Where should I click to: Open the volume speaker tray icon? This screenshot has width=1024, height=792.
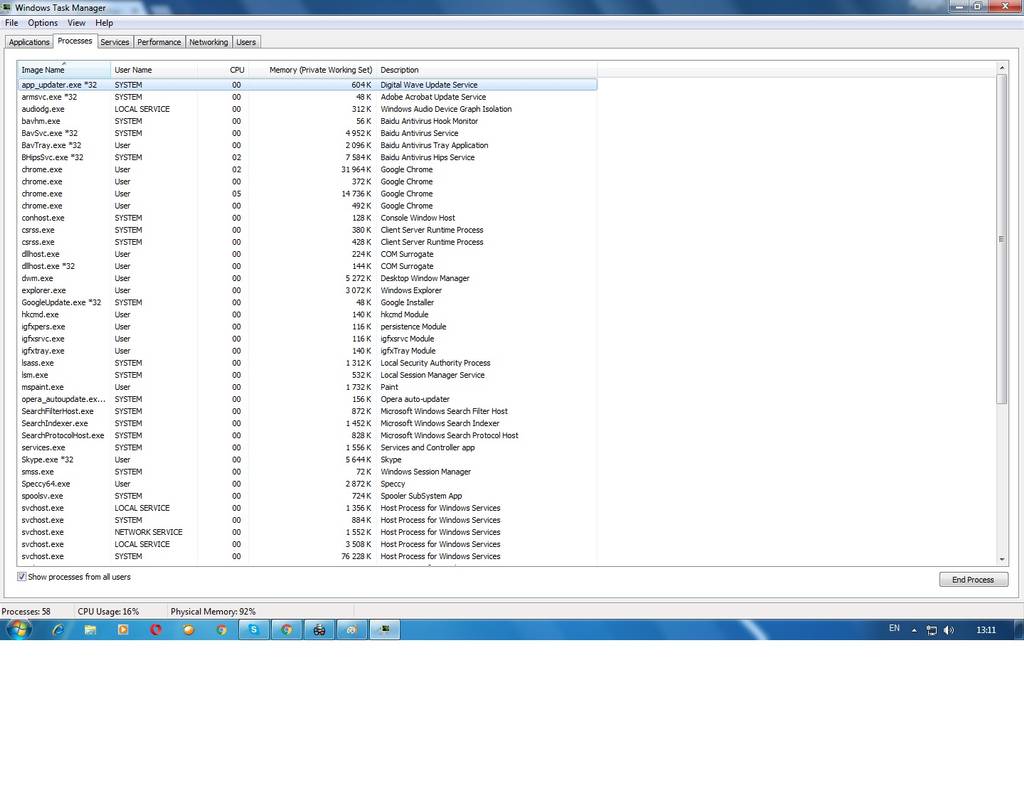[x=949, y=630]
